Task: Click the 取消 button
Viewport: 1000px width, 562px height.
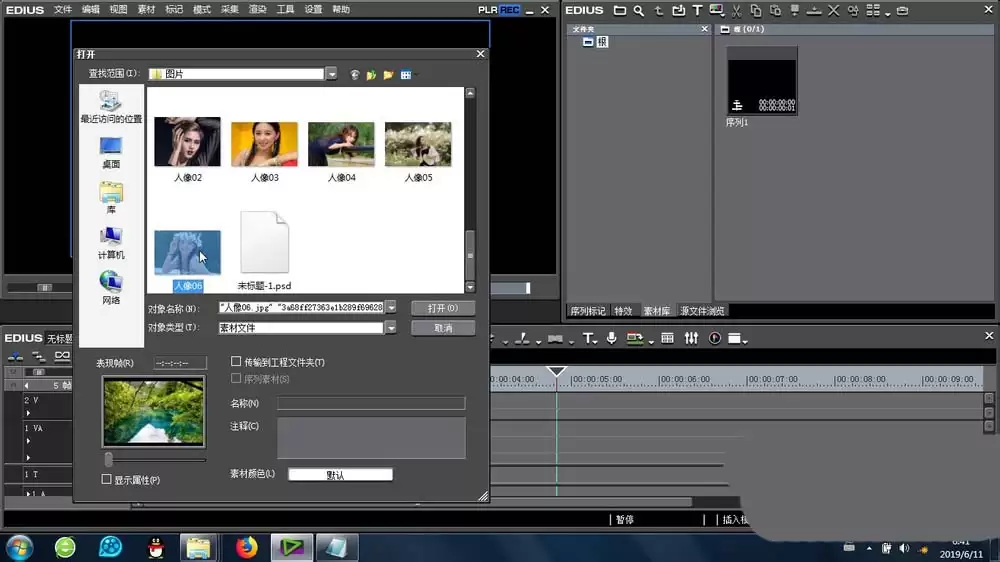Action: [443, 328]
